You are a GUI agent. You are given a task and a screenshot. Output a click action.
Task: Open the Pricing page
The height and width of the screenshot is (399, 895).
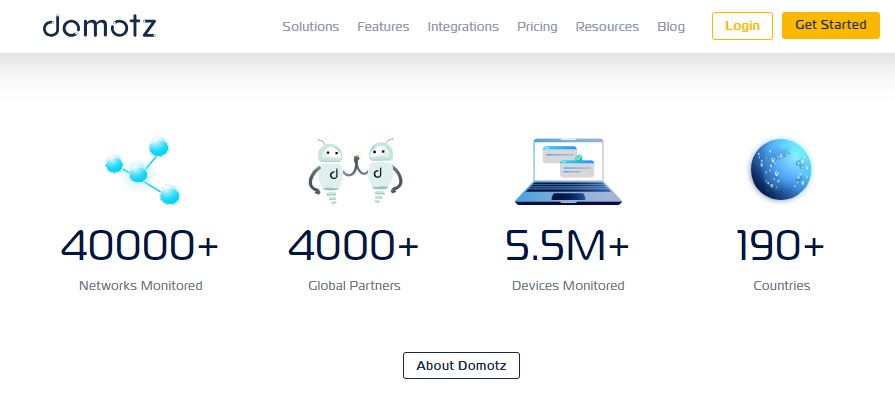537,27
